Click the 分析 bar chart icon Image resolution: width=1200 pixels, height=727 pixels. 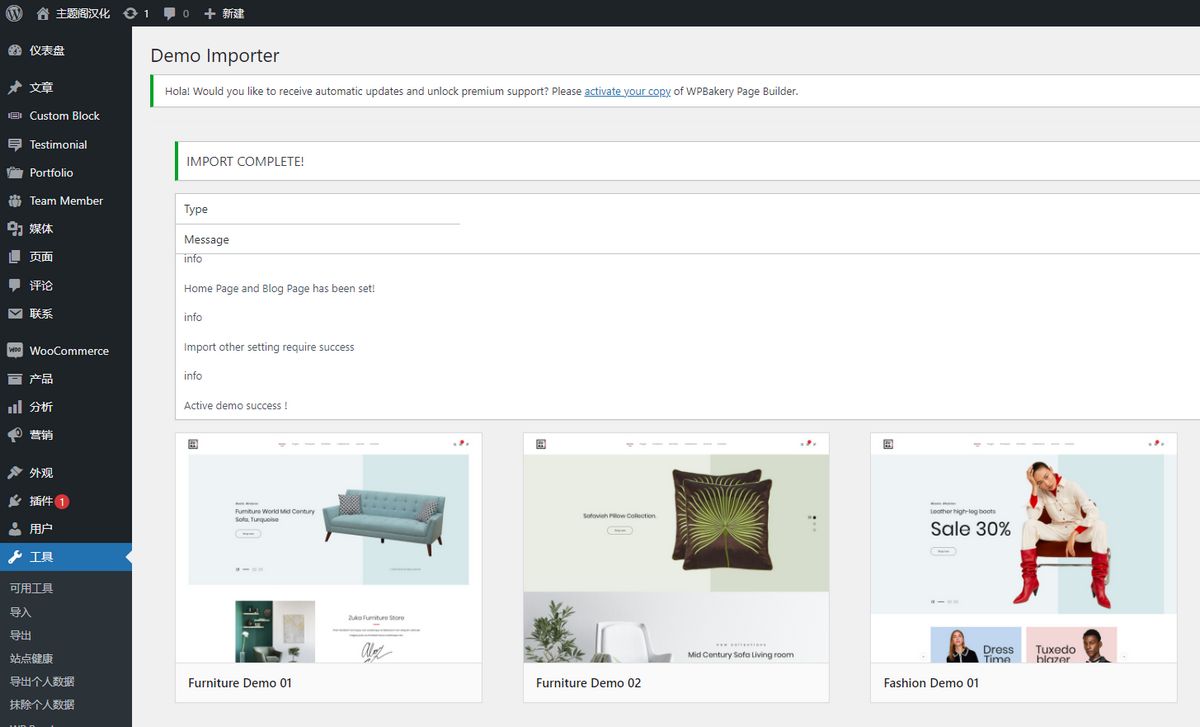coord(15,407)
